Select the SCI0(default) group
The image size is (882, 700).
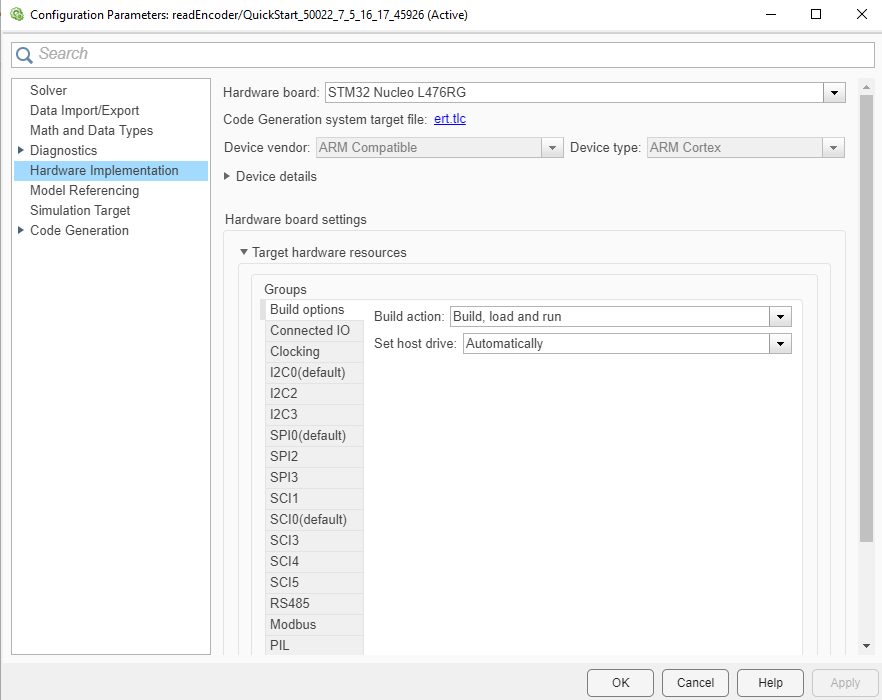point(314,519)
